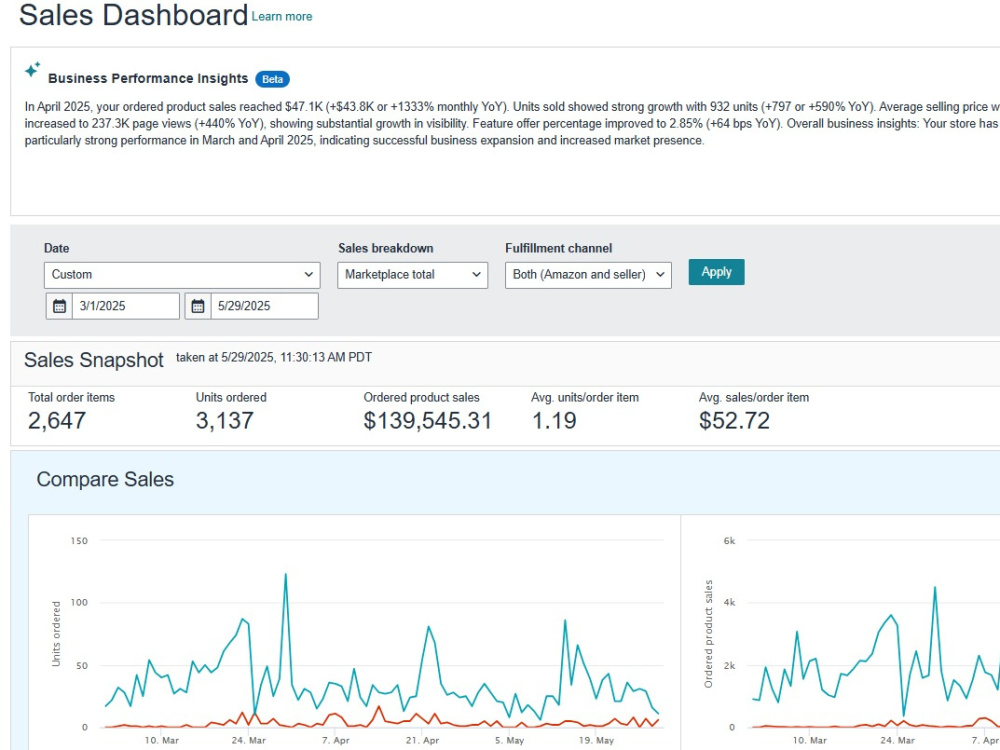Click the Business Performance Insights sparkle icon
The width and height of the screenshot is (1000, 750).
click(33, 70)
